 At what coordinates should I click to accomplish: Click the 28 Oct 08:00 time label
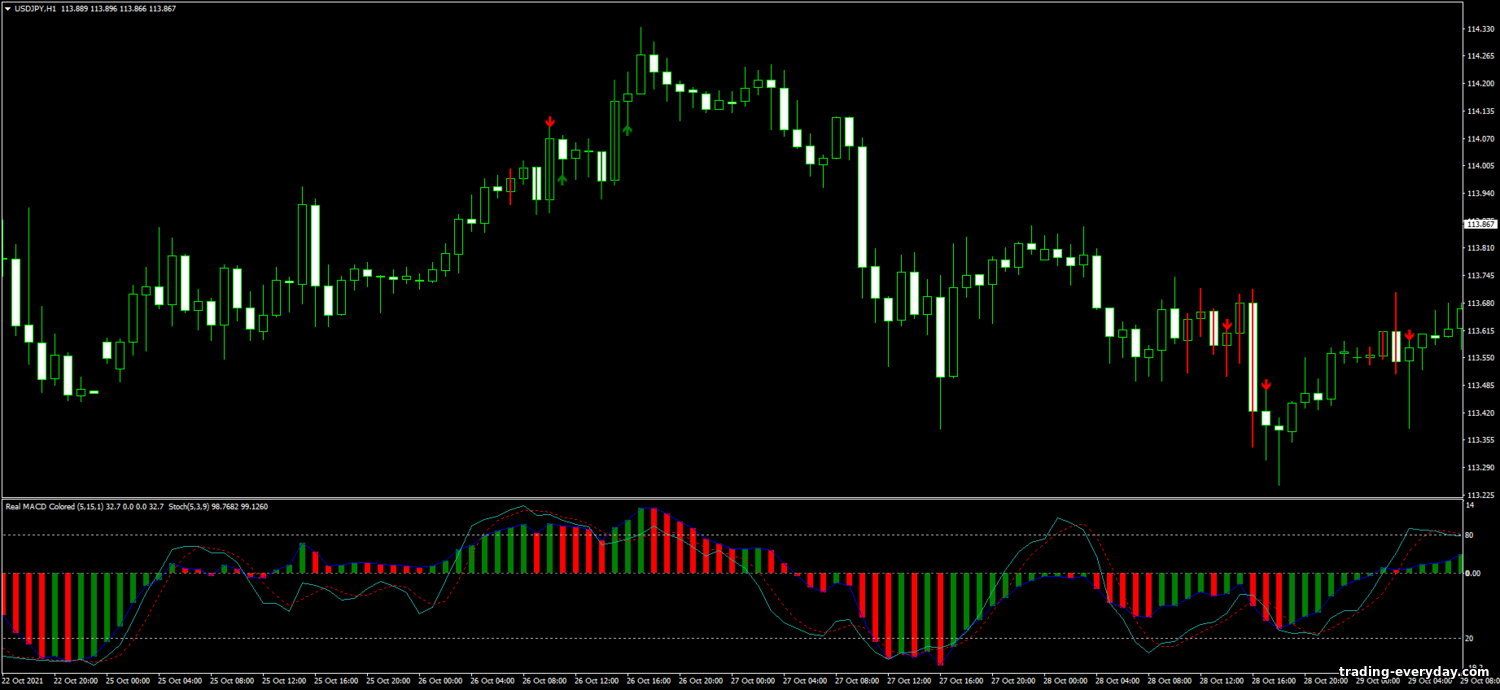click(x=1167, y=681)
